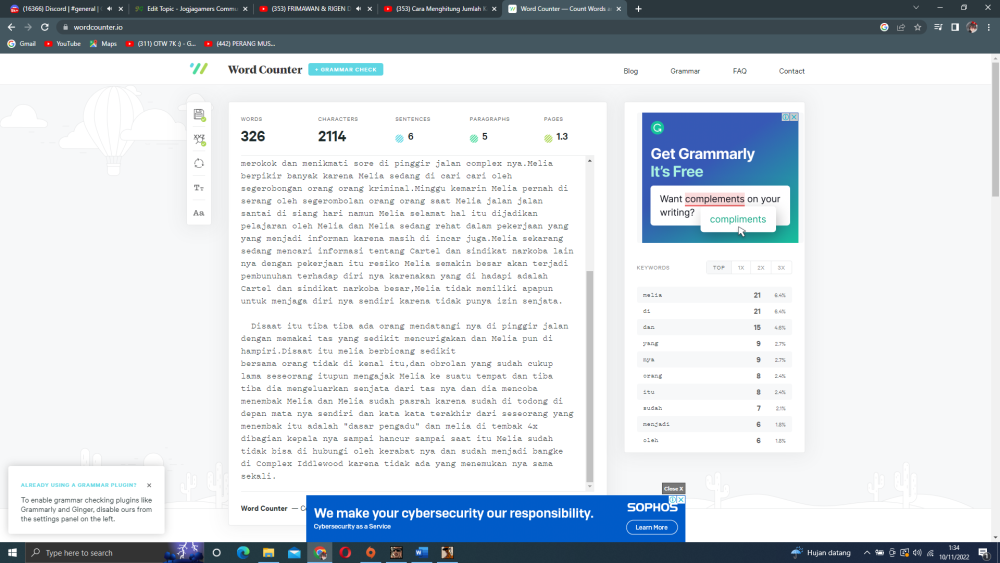Open Microsoft Edge from the taskbar

click(243, 553)
